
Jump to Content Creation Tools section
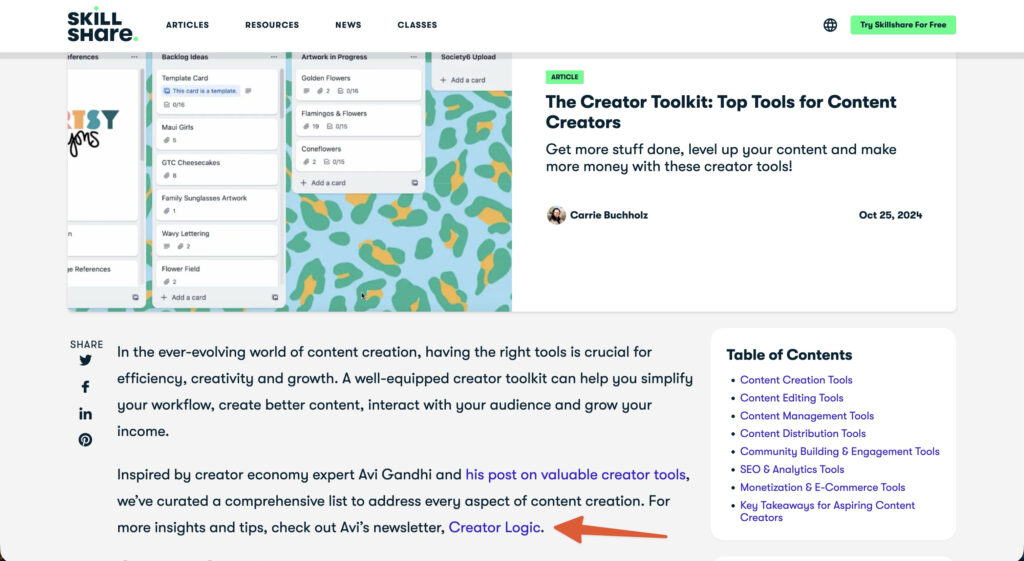pyautogui.click(x=796, y=380)
